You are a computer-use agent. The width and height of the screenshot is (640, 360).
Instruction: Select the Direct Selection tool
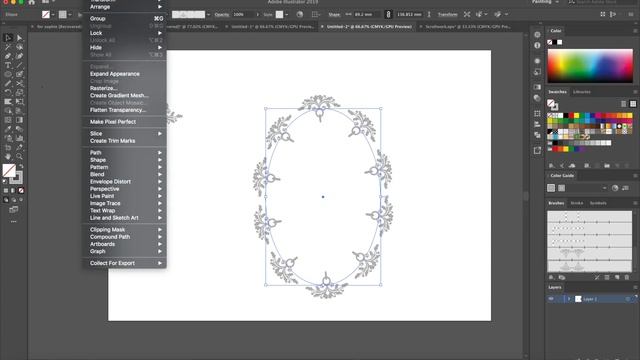pyautogui.click(x=19, y=38)
